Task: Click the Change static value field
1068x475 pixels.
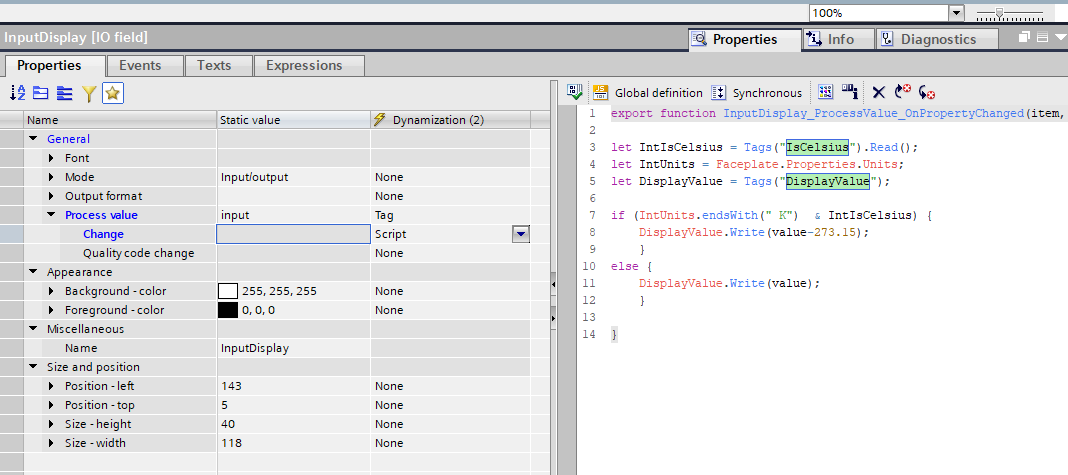Action: click(x=293, y=234)
